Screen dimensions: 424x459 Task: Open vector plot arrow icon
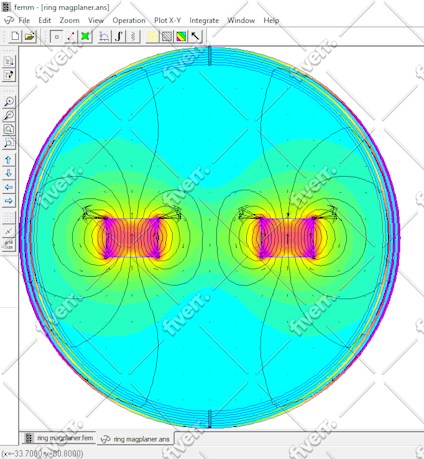pyautogui.click(x=196, y=36)
